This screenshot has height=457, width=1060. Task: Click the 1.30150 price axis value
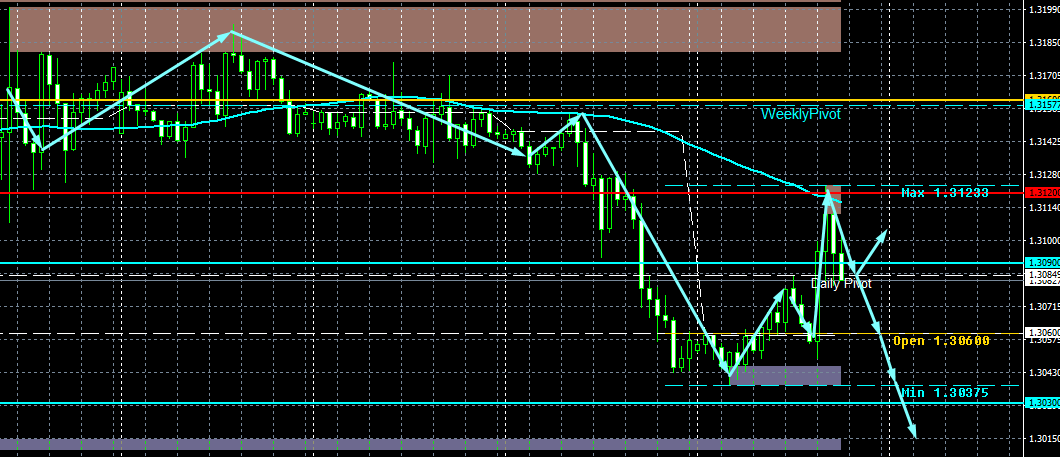pos(1044,439)
